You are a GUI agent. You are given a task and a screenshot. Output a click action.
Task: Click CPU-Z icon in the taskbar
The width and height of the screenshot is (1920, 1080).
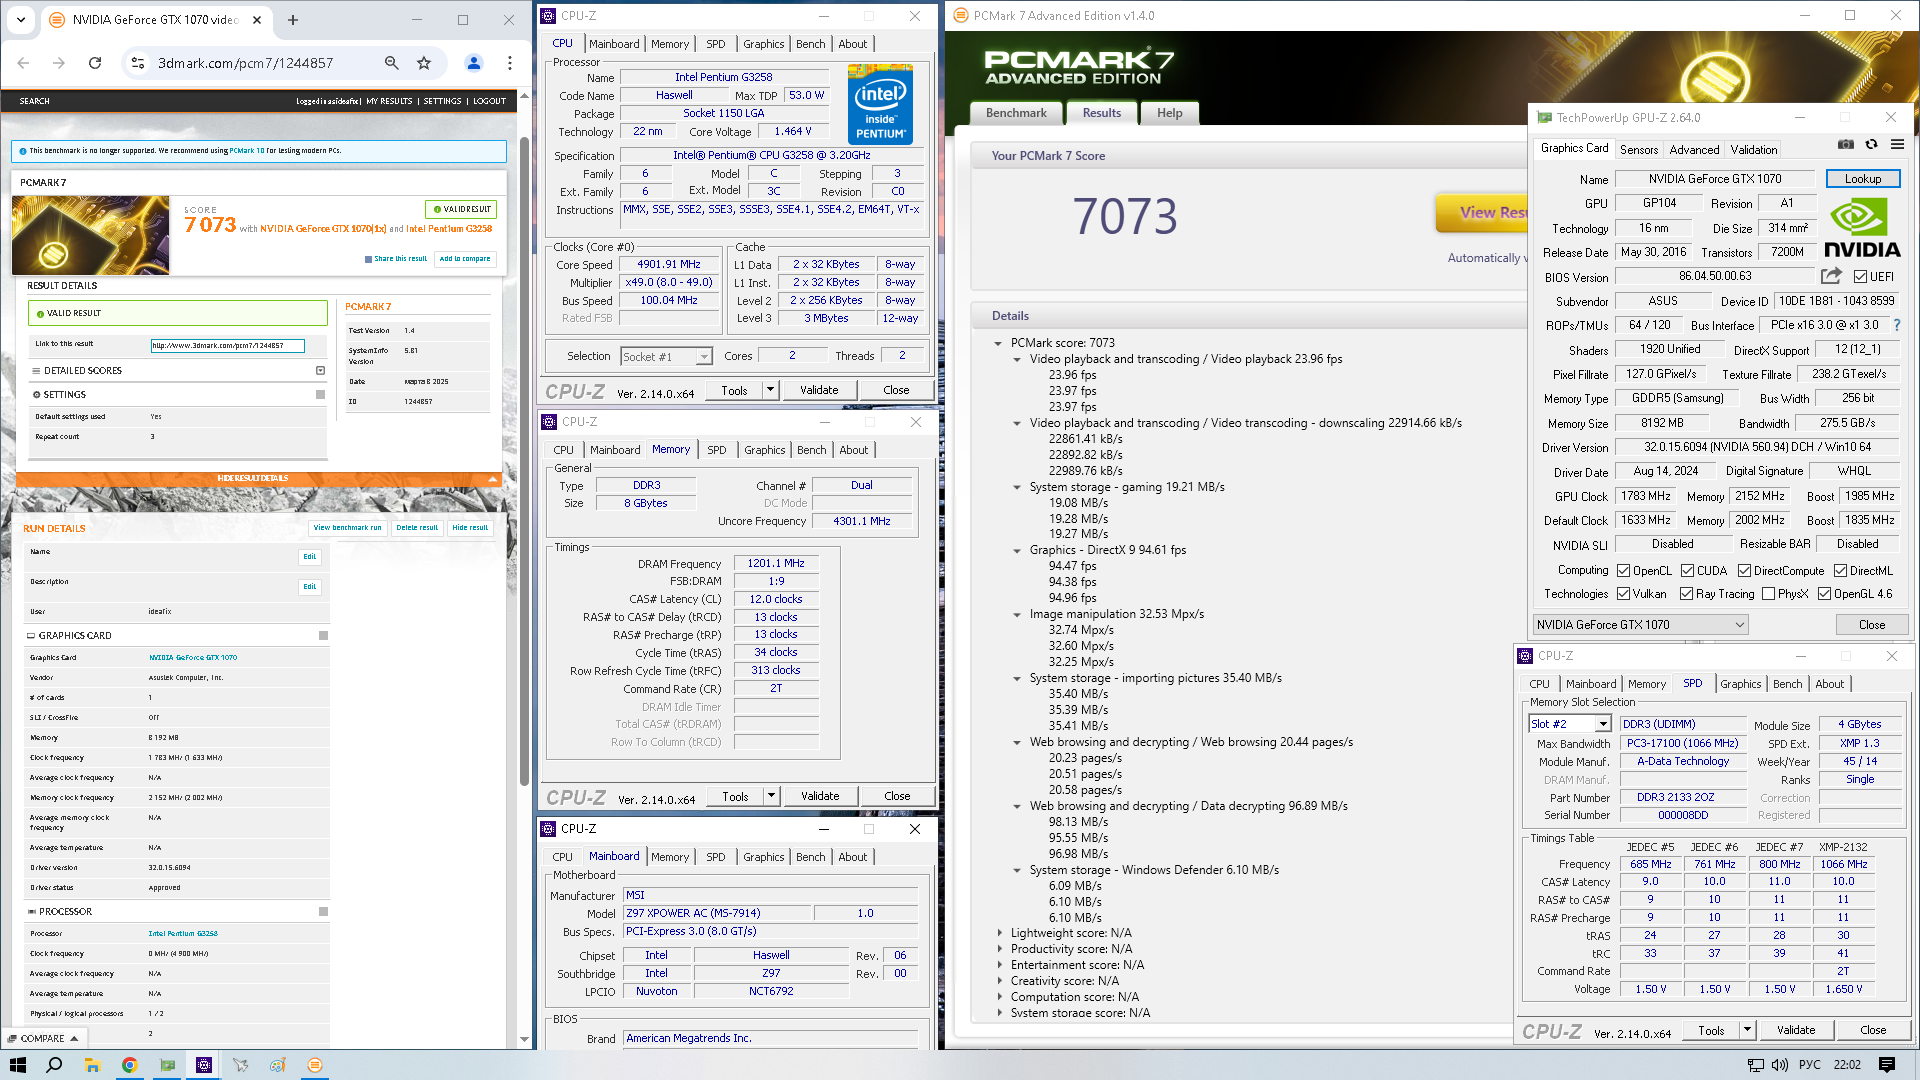[x=204, y=1065]
